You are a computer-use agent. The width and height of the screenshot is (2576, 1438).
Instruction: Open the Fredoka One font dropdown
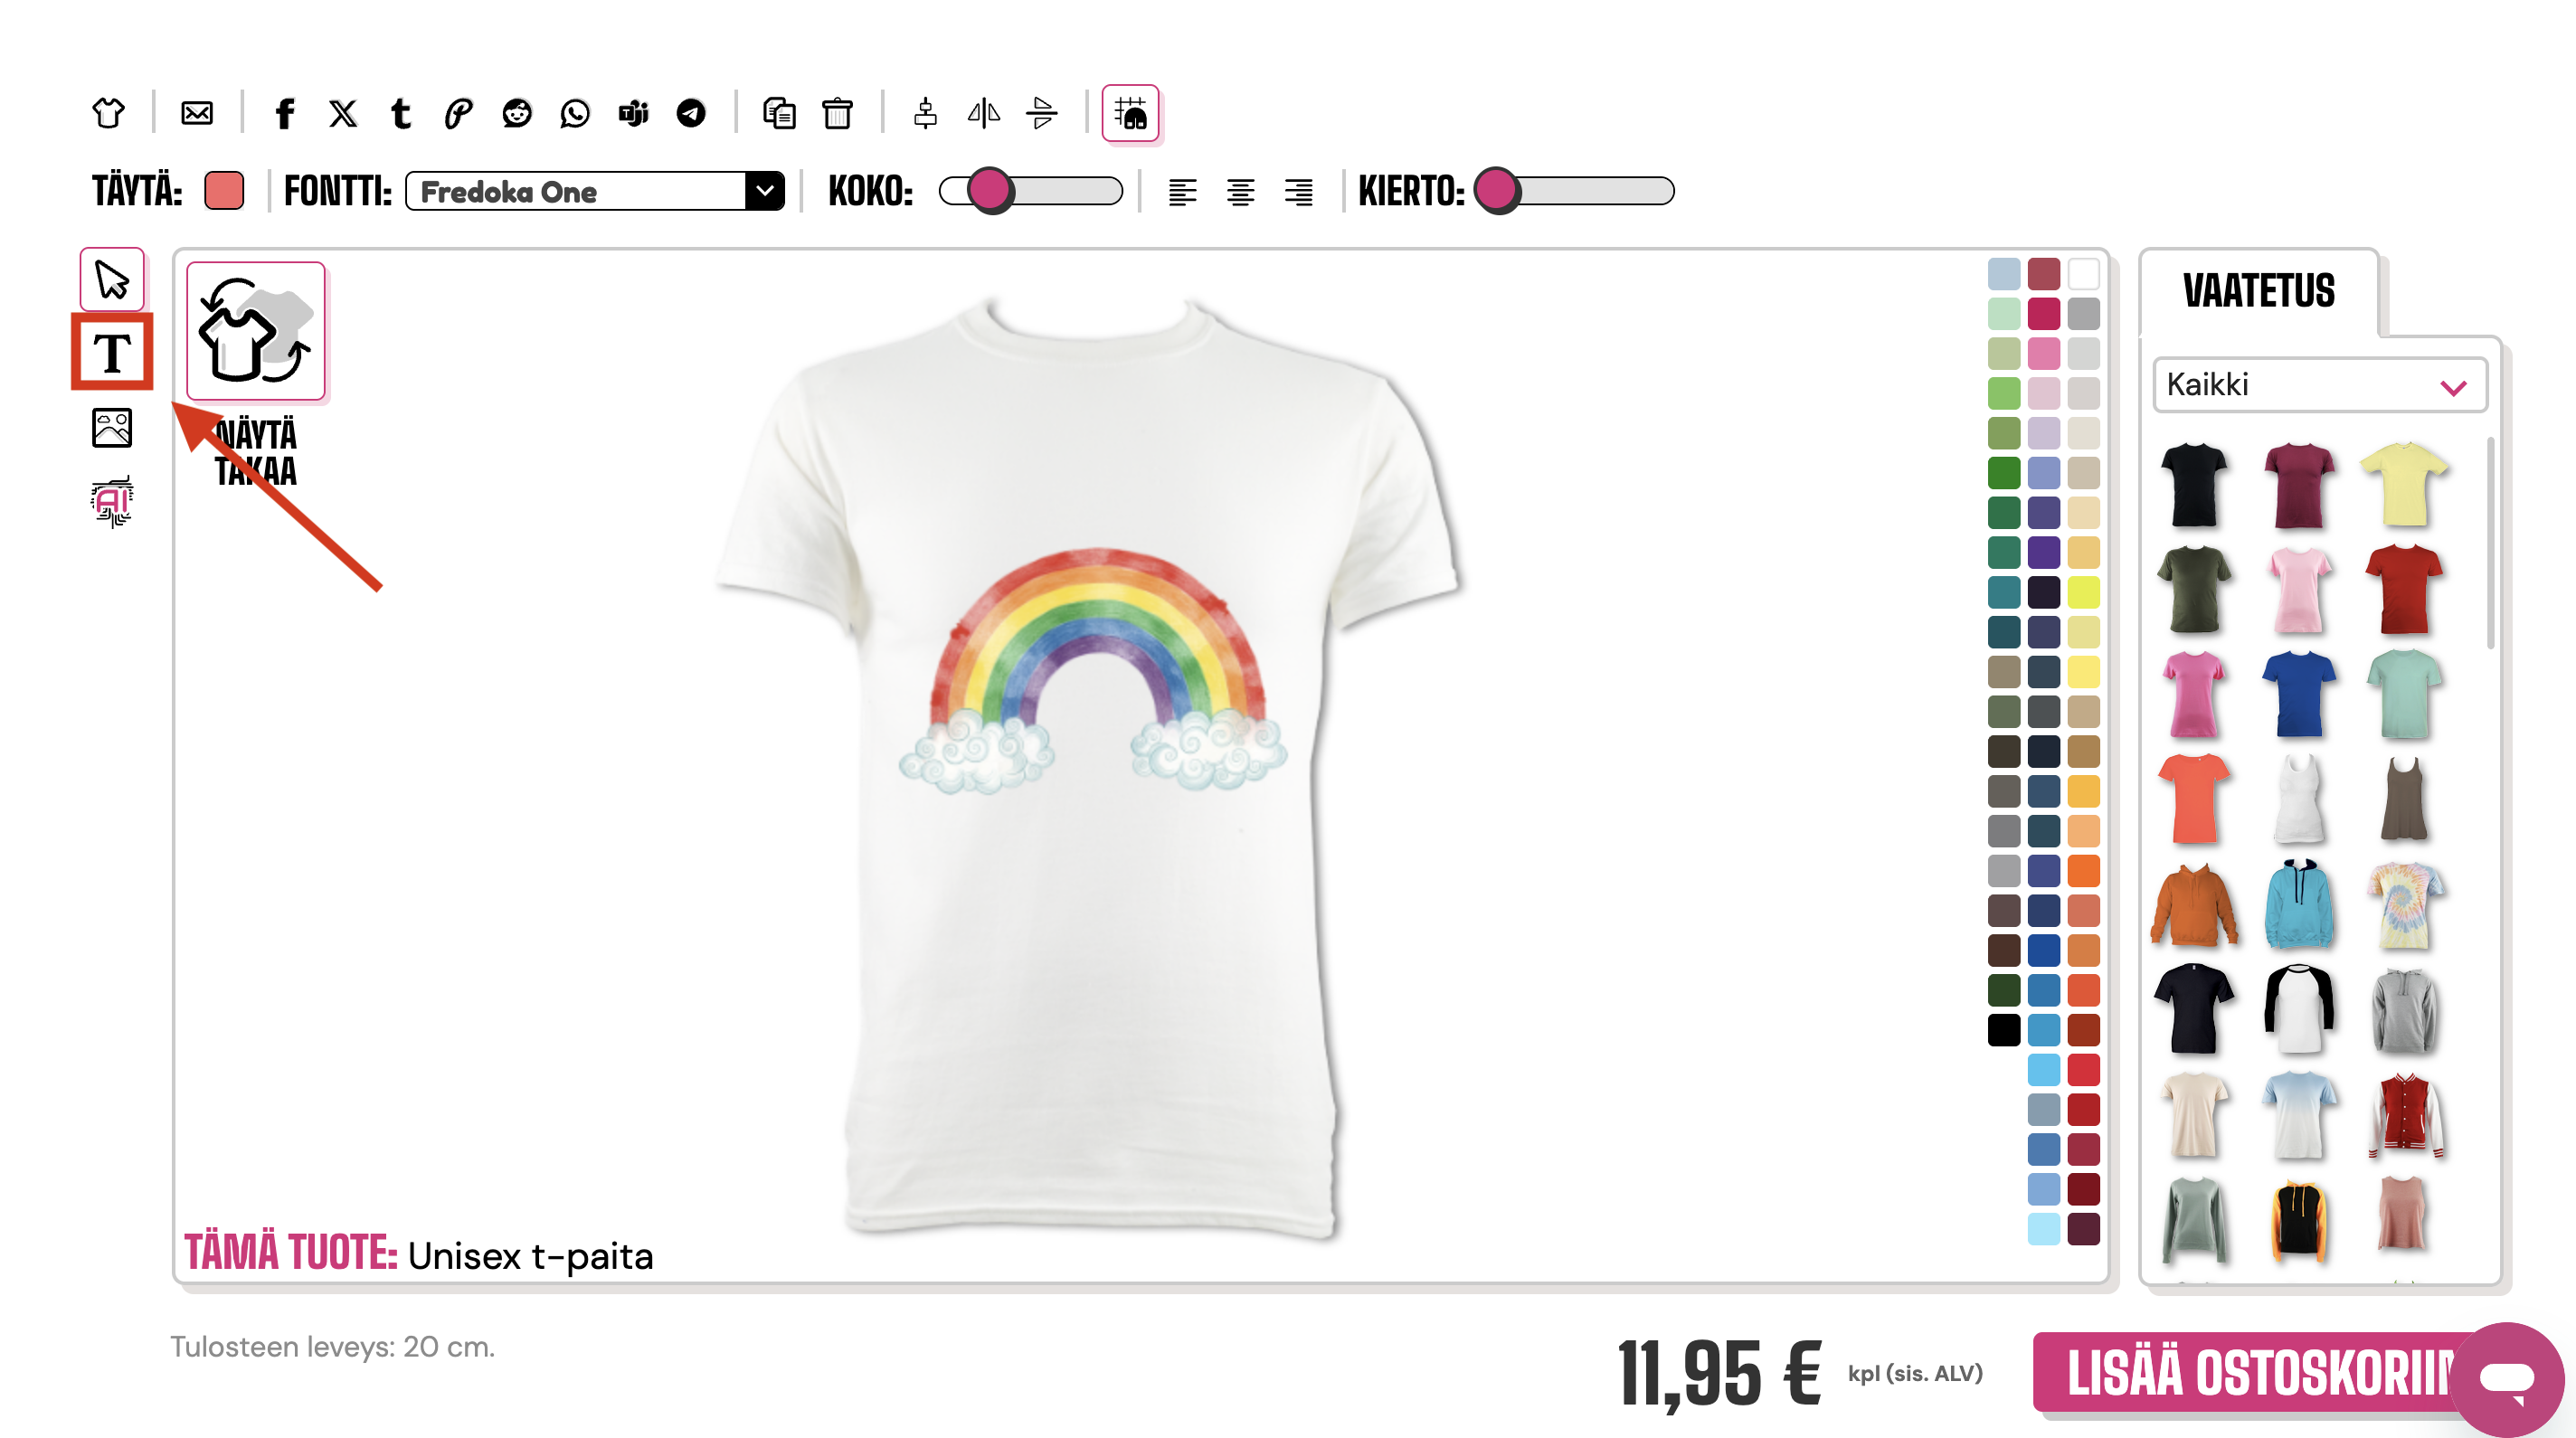(594, 191)
